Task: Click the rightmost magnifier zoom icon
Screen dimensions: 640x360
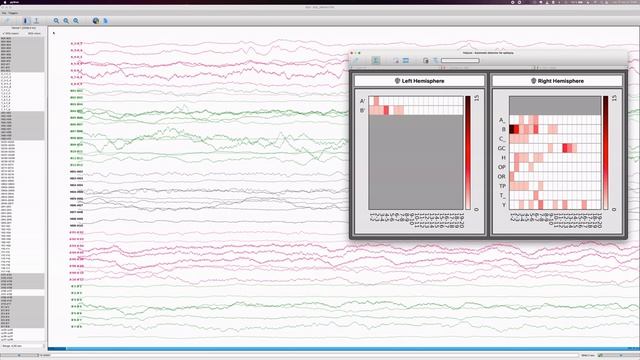Action: 76,21
